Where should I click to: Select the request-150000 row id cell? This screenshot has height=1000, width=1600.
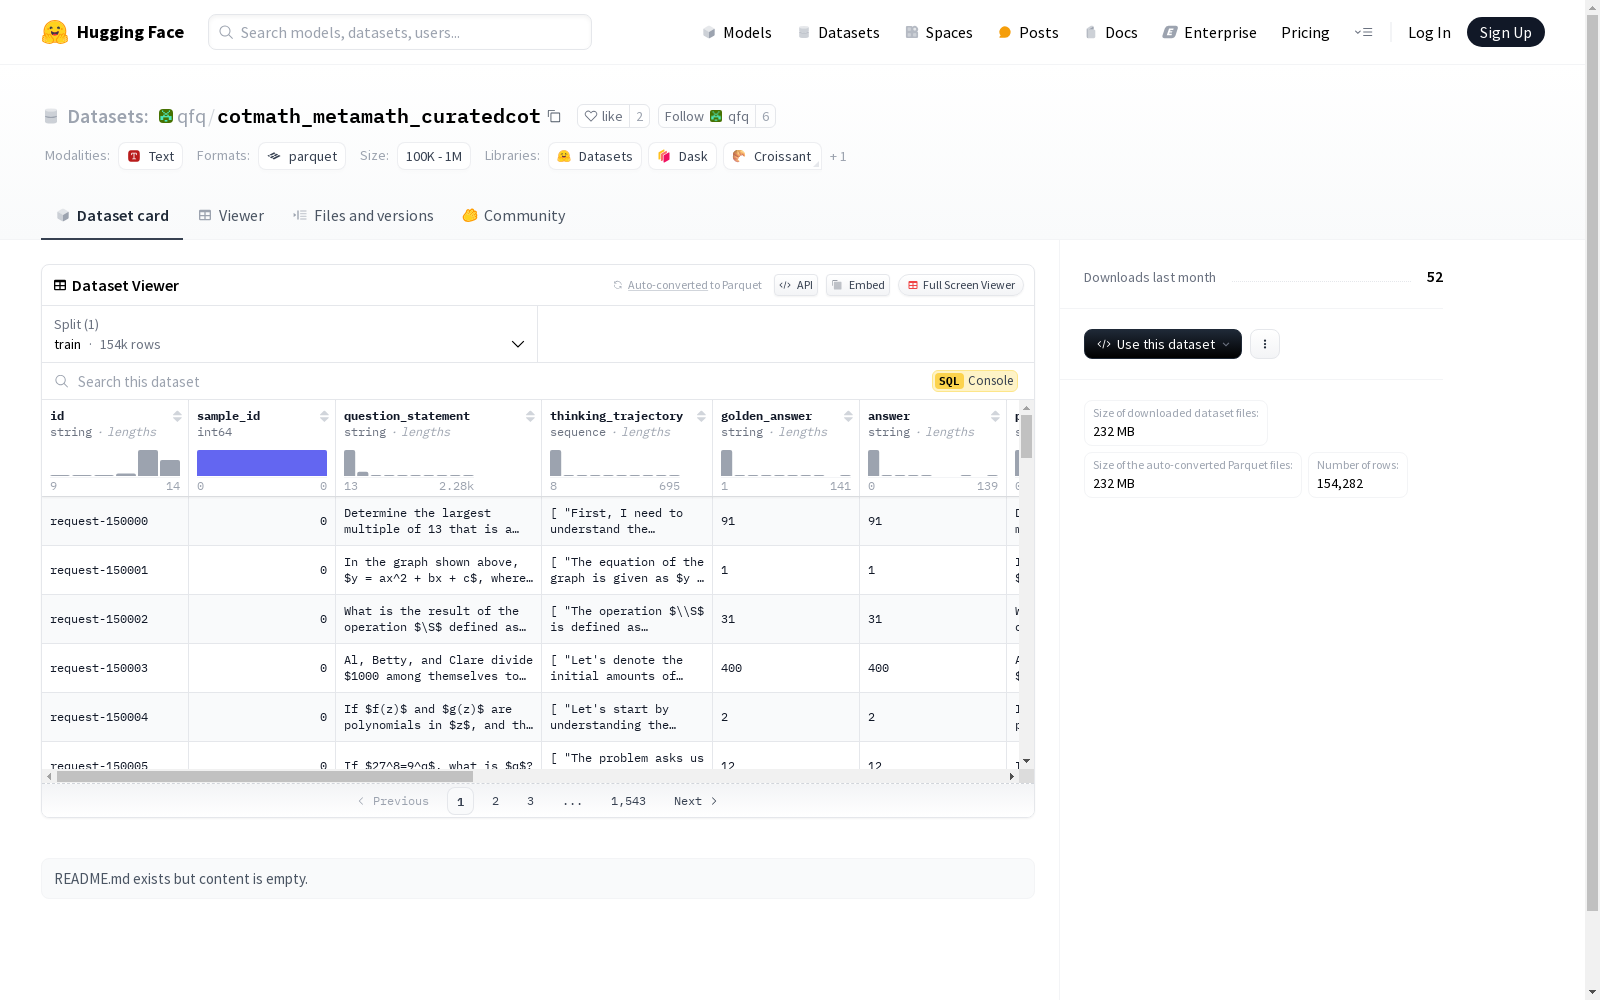pos(115,521)
